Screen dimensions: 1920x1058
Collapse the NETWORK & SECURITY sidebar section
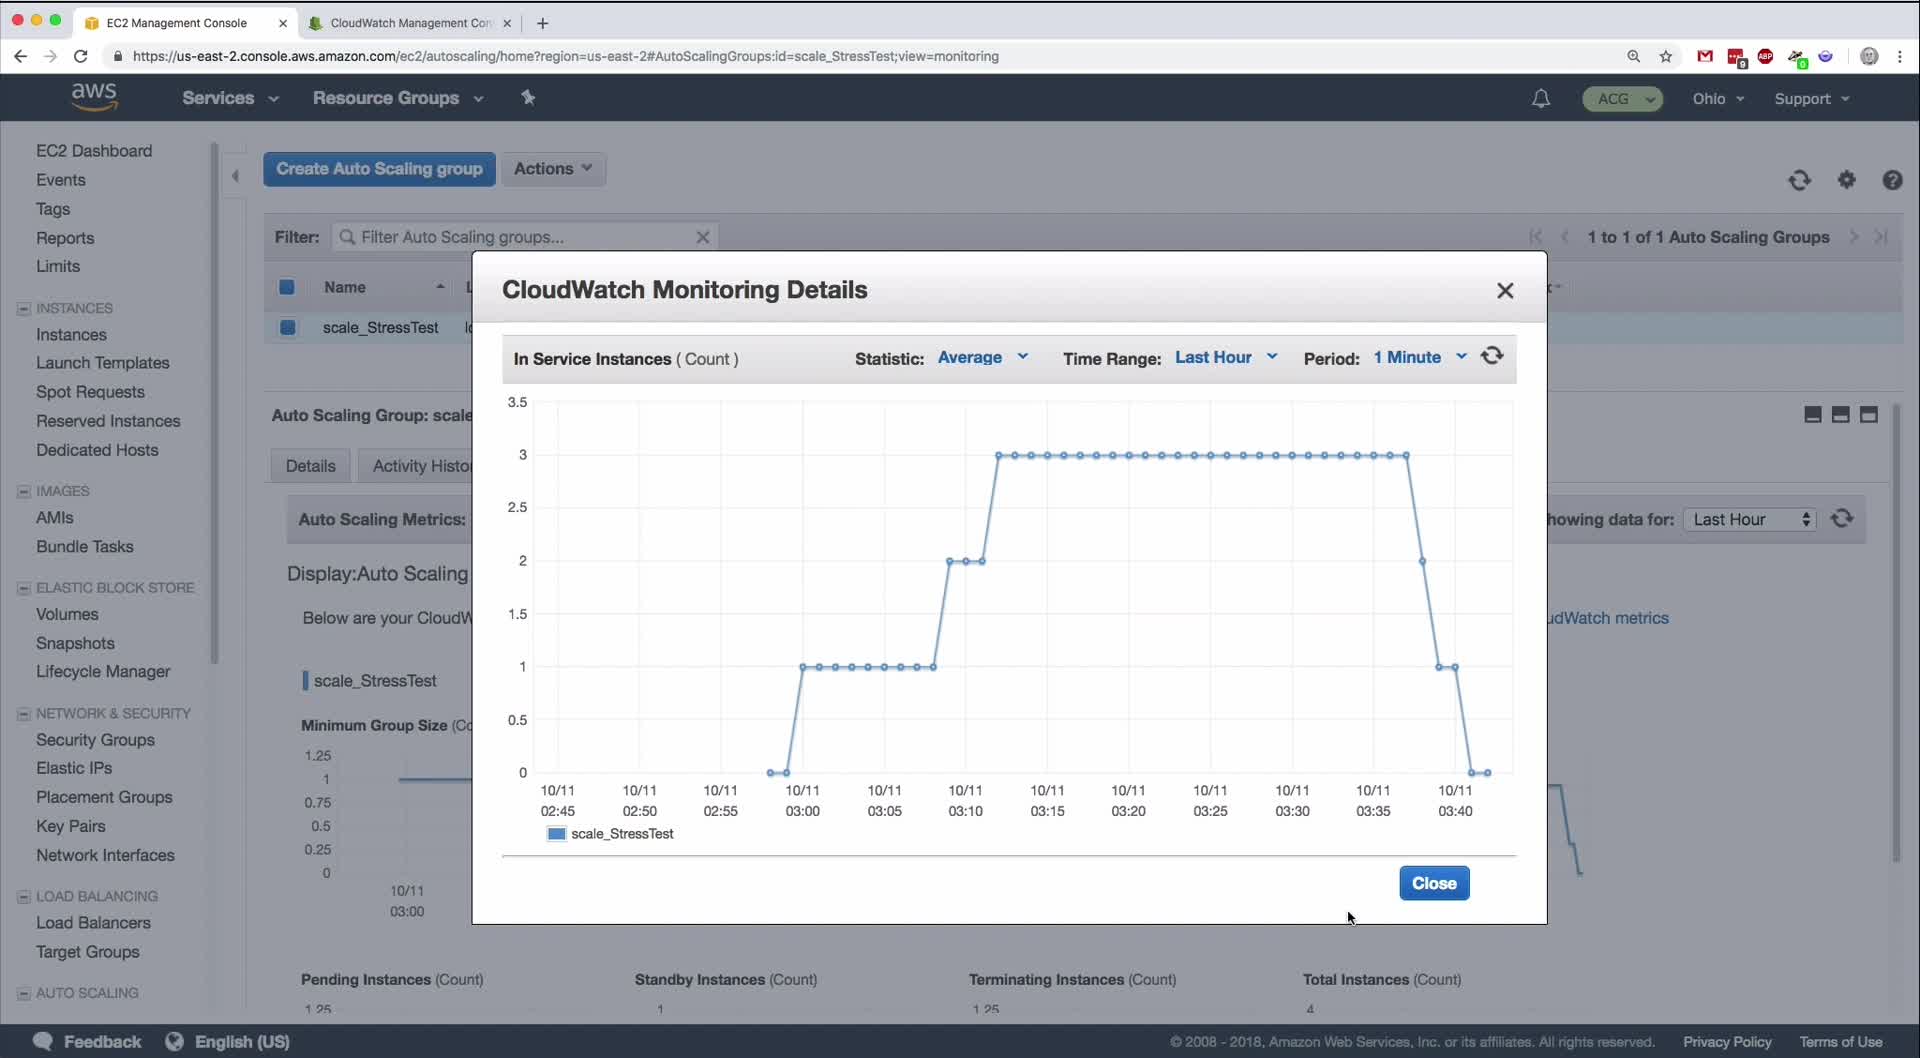point(23,713)
